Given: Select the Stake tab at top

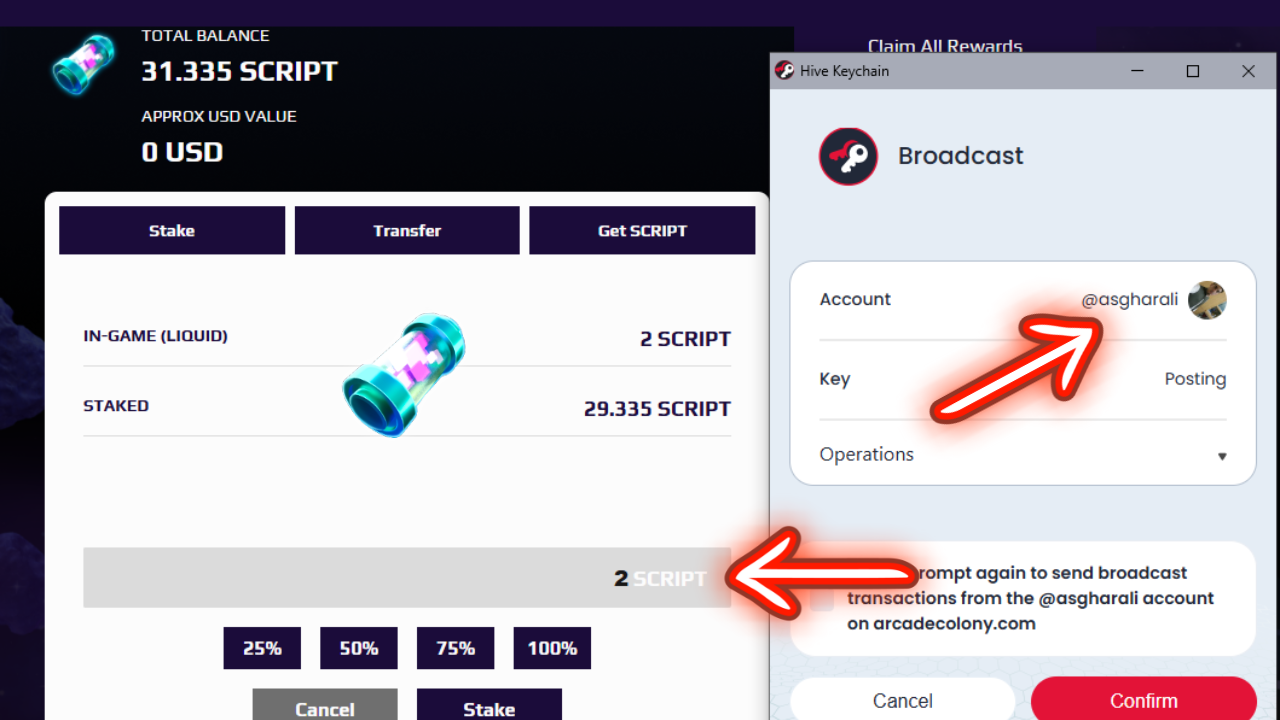Looking at the screenshot, I should point(172,231).
